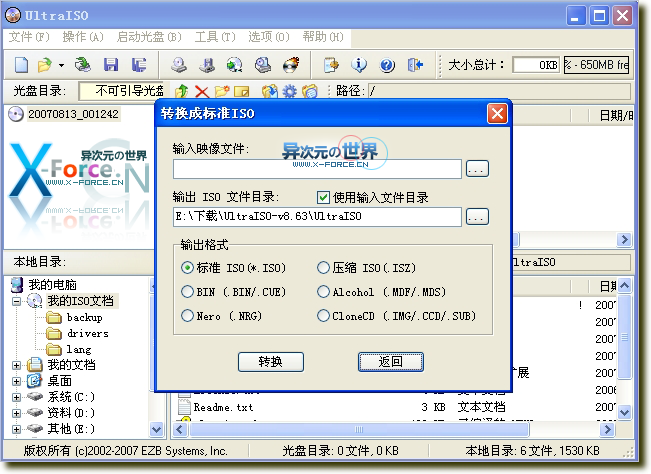Click the blue Info toolbar icon
Screen dimensions: 651x474
pyautogui.click(x=359, y=65)
